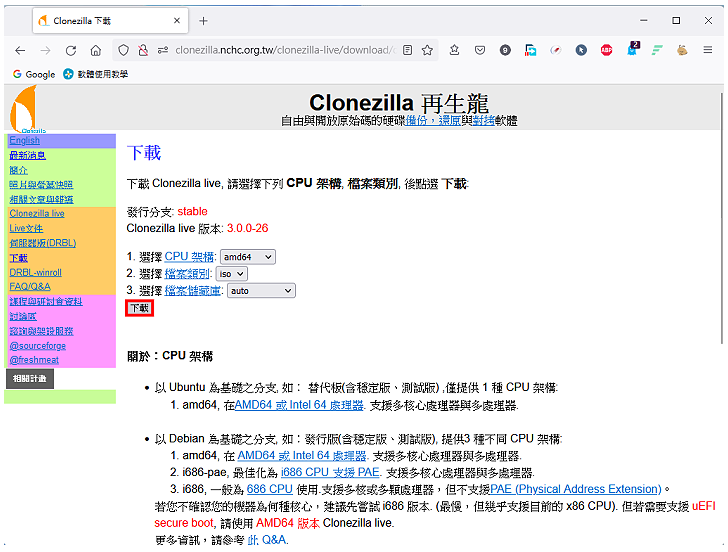The height and width of the screenshot is (552, 728).
Task: Open @sourceforge sidebar link
Action: [38, 346]
